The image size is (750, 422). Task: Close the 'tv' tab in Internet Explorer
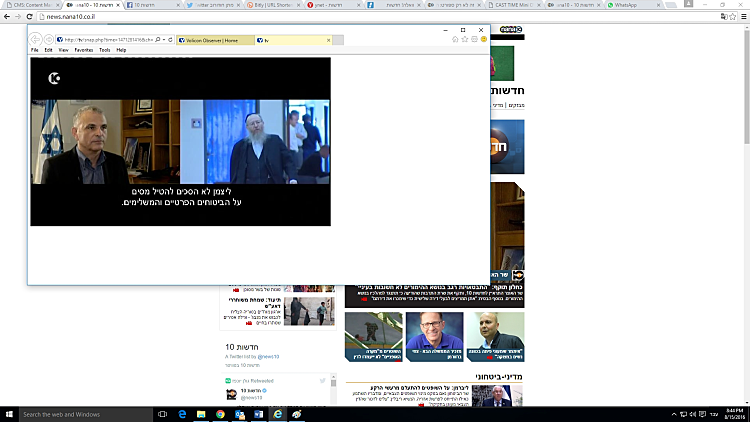coord(329,40)
